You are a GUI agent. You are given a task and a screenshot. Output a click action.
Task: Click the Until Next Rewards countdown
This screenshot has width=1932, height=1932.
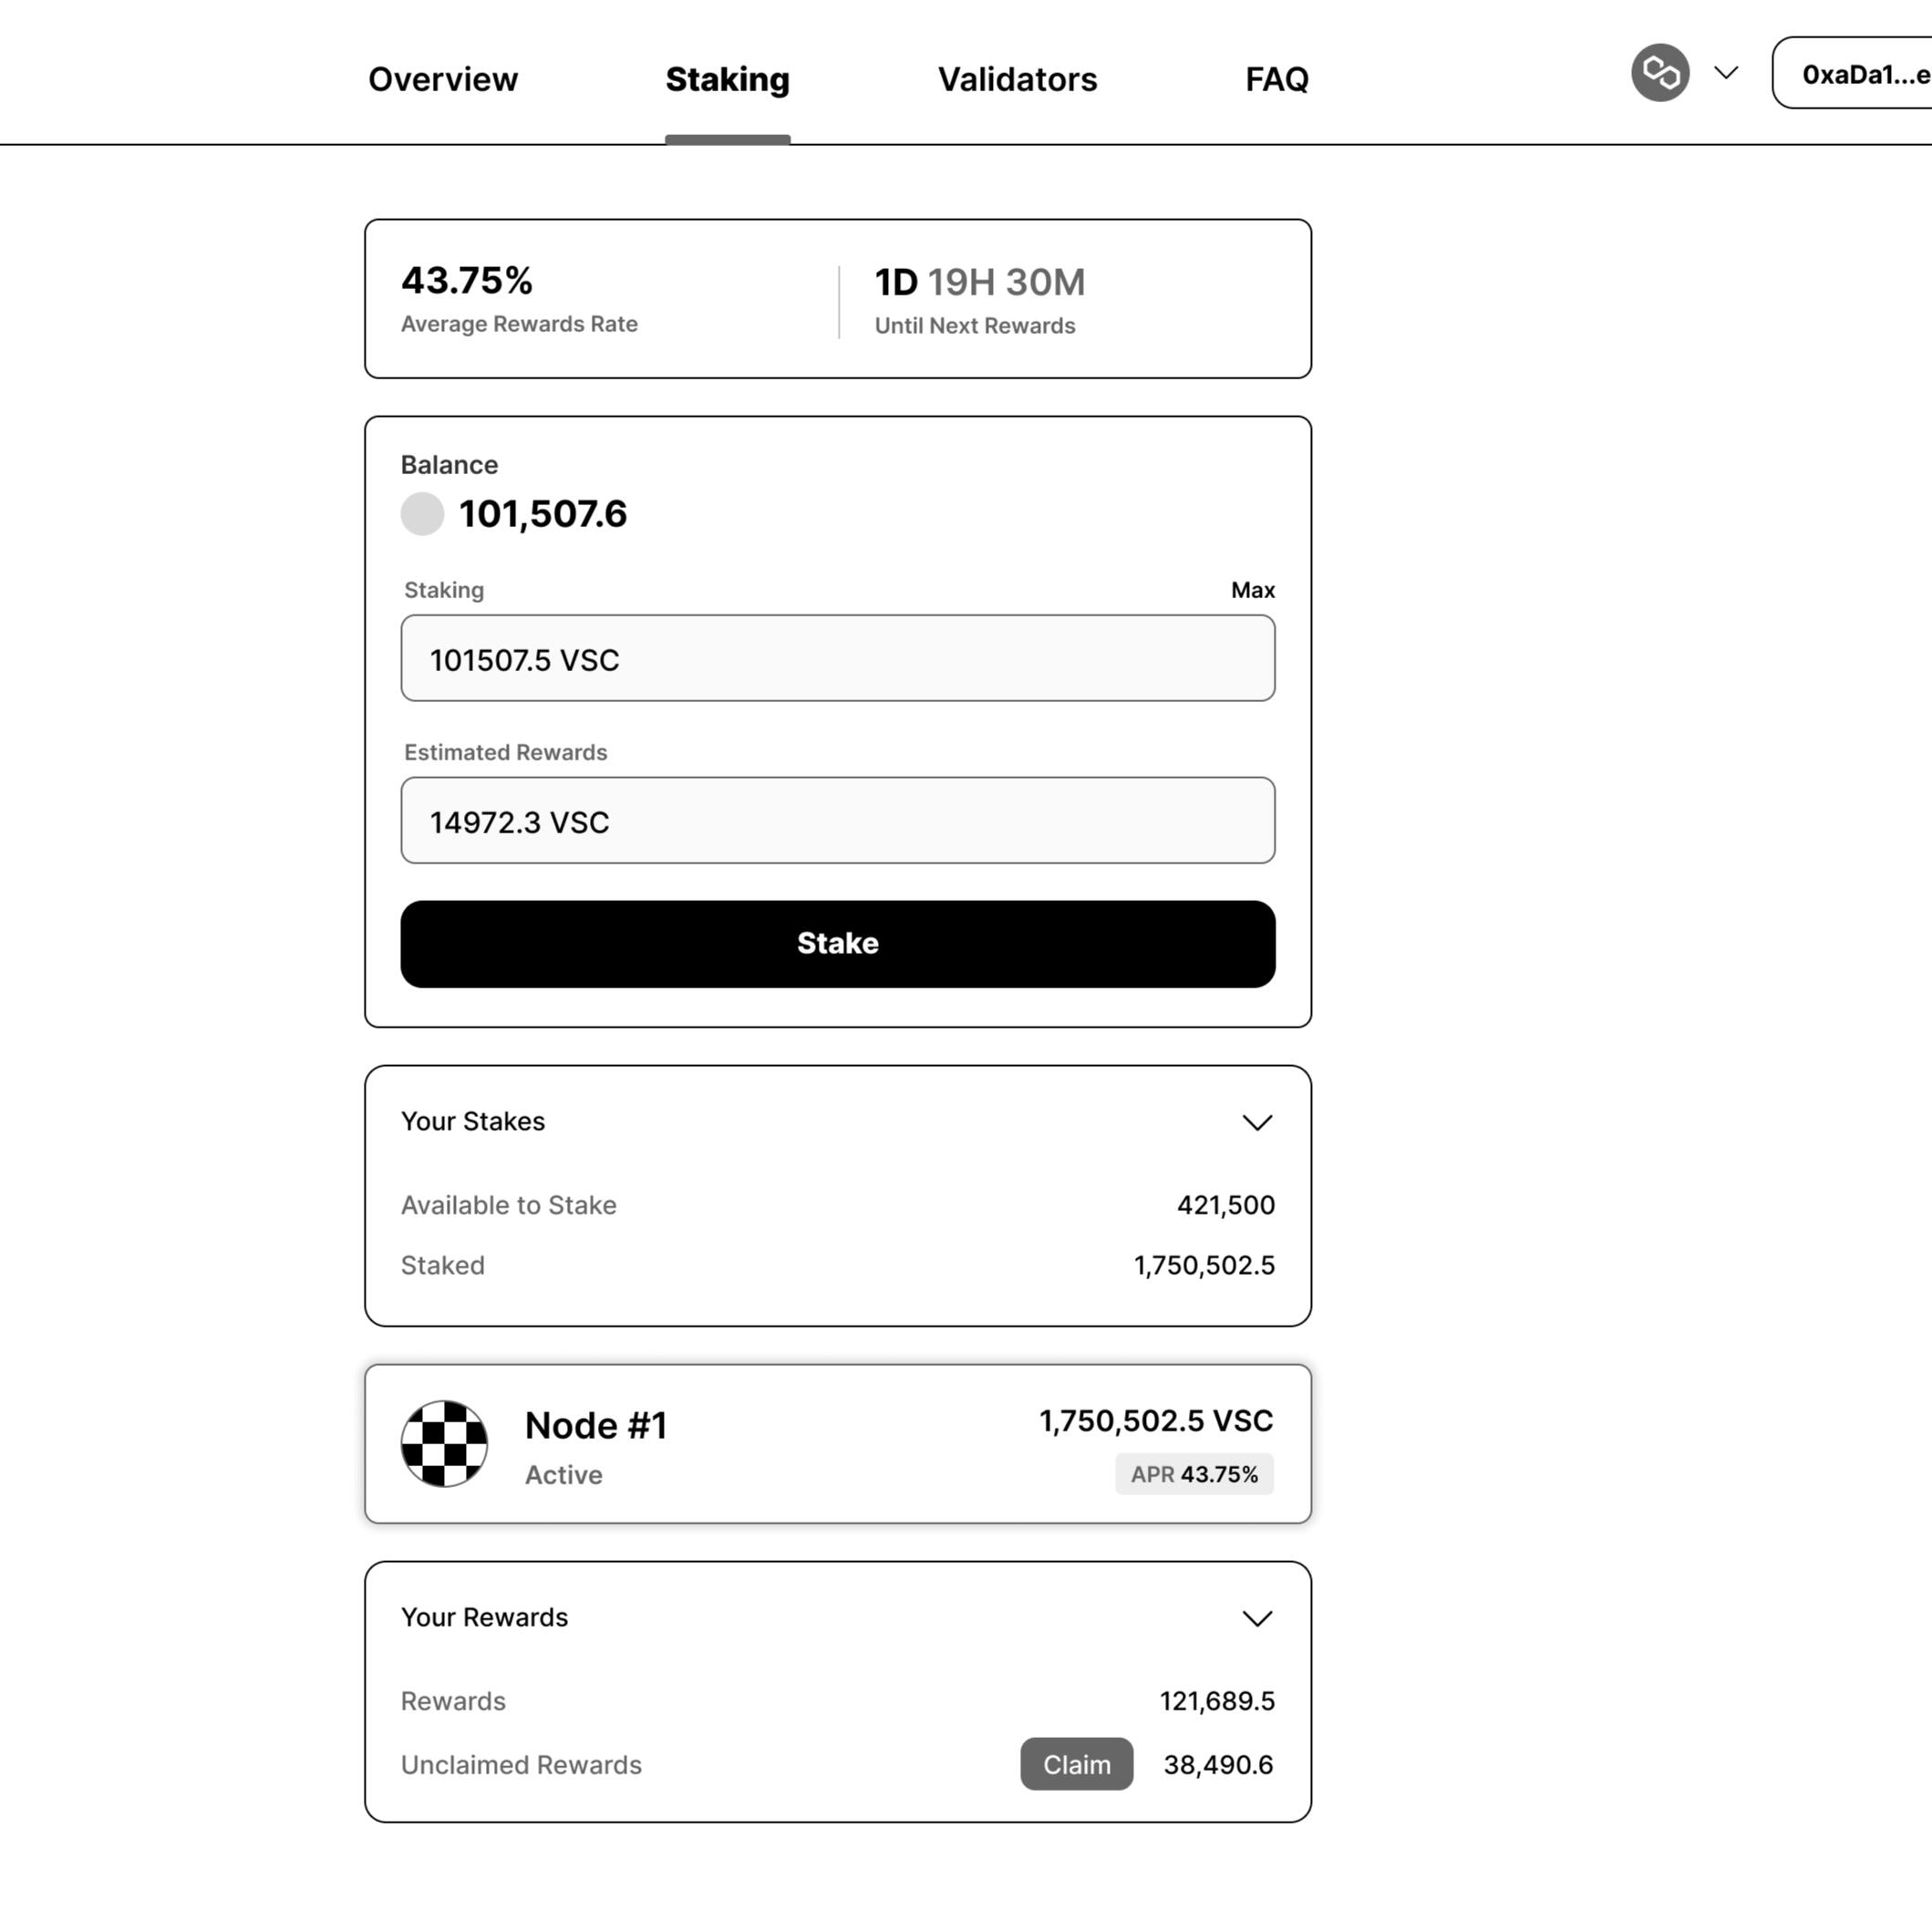coord(979,283)
